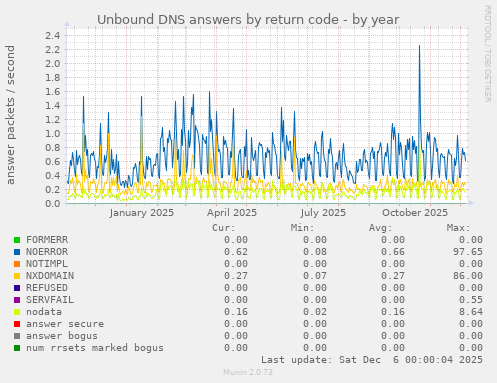Click the 'Min:' column header

pos(302,228)
